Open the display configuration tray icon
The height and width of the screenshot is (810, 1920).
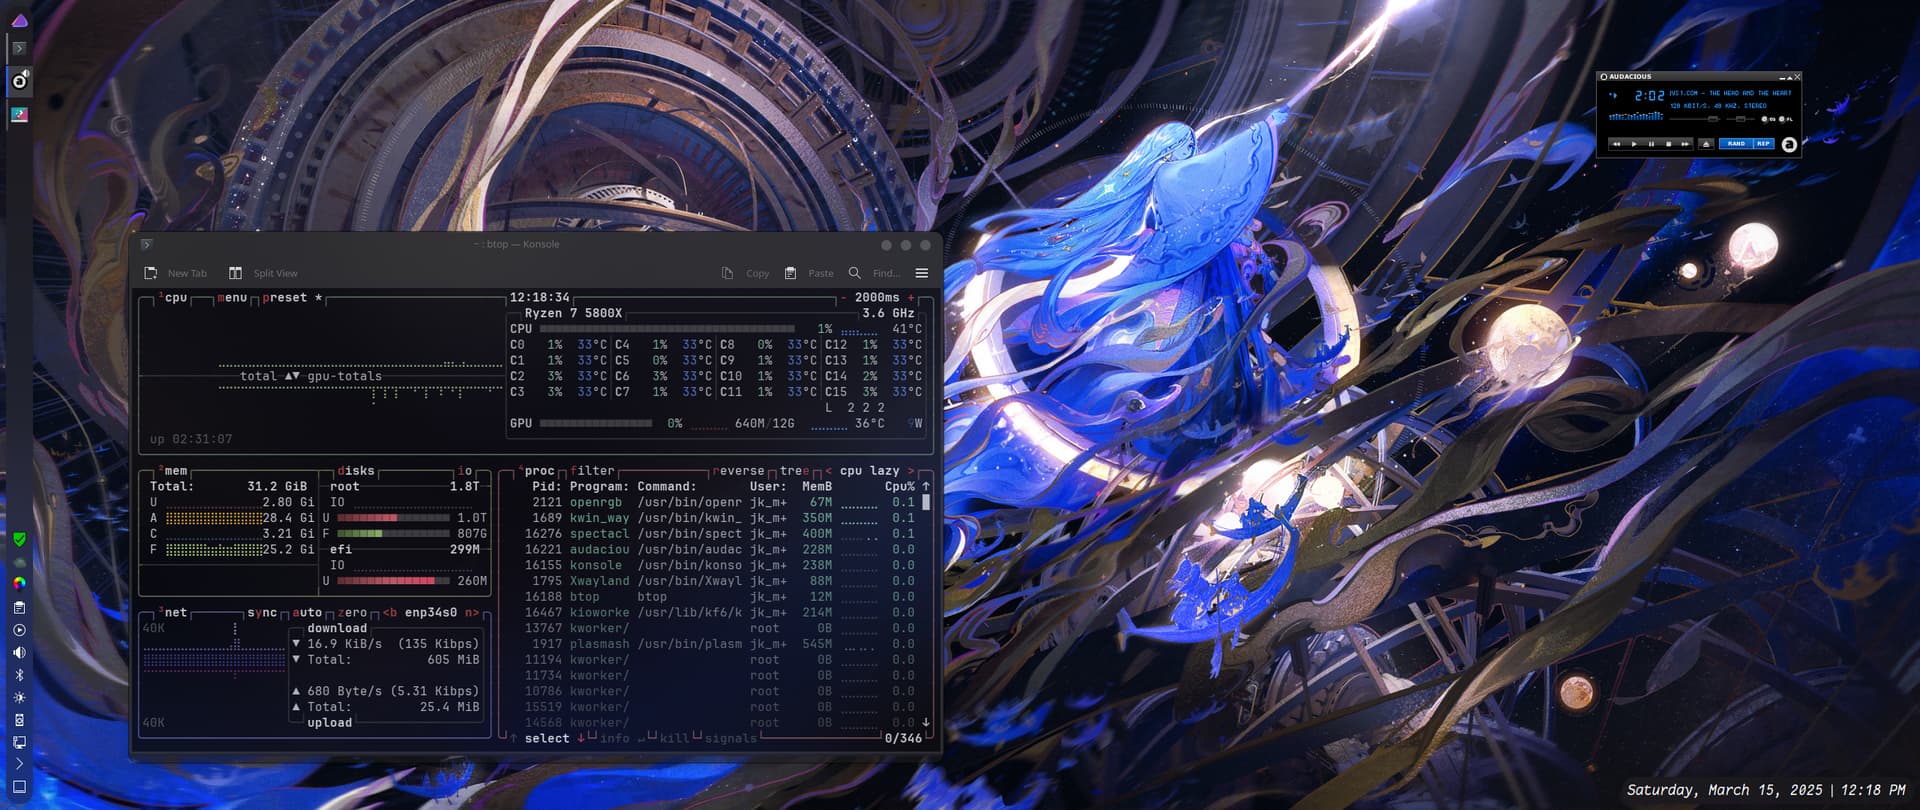click(19, 742)
